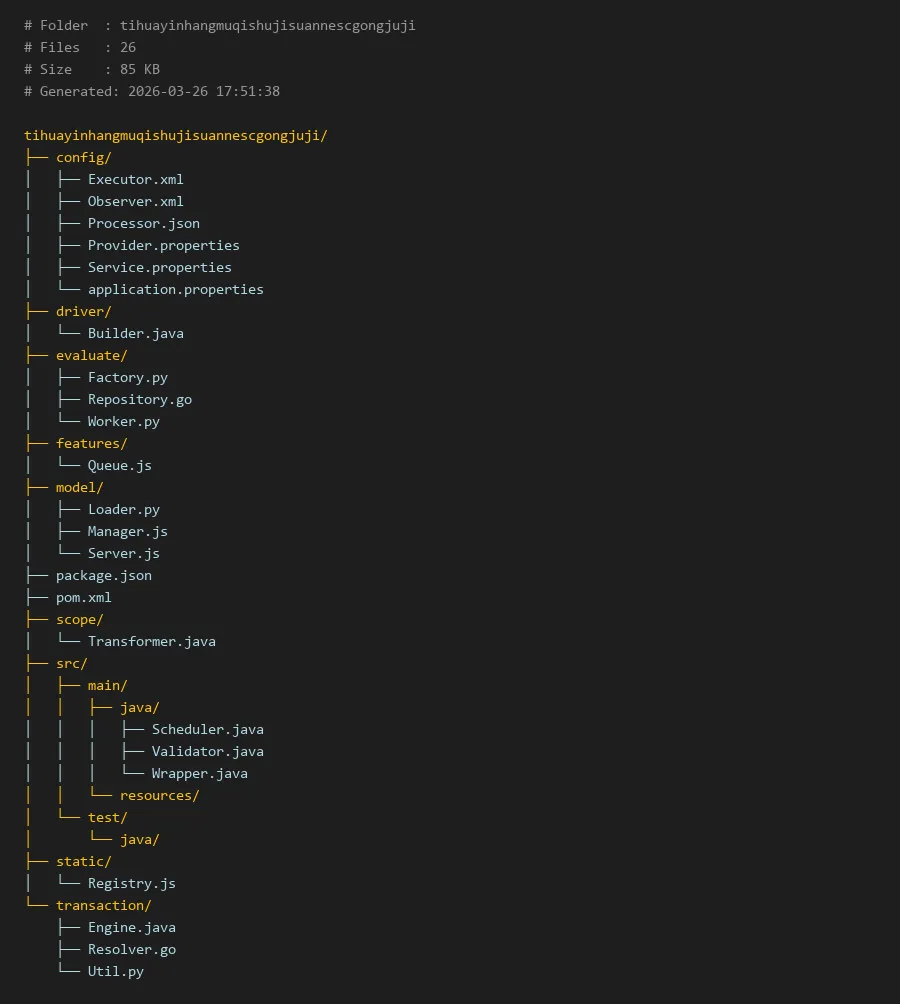
Task: Open Registry.js under static
Action: click(x=131, y=884)
